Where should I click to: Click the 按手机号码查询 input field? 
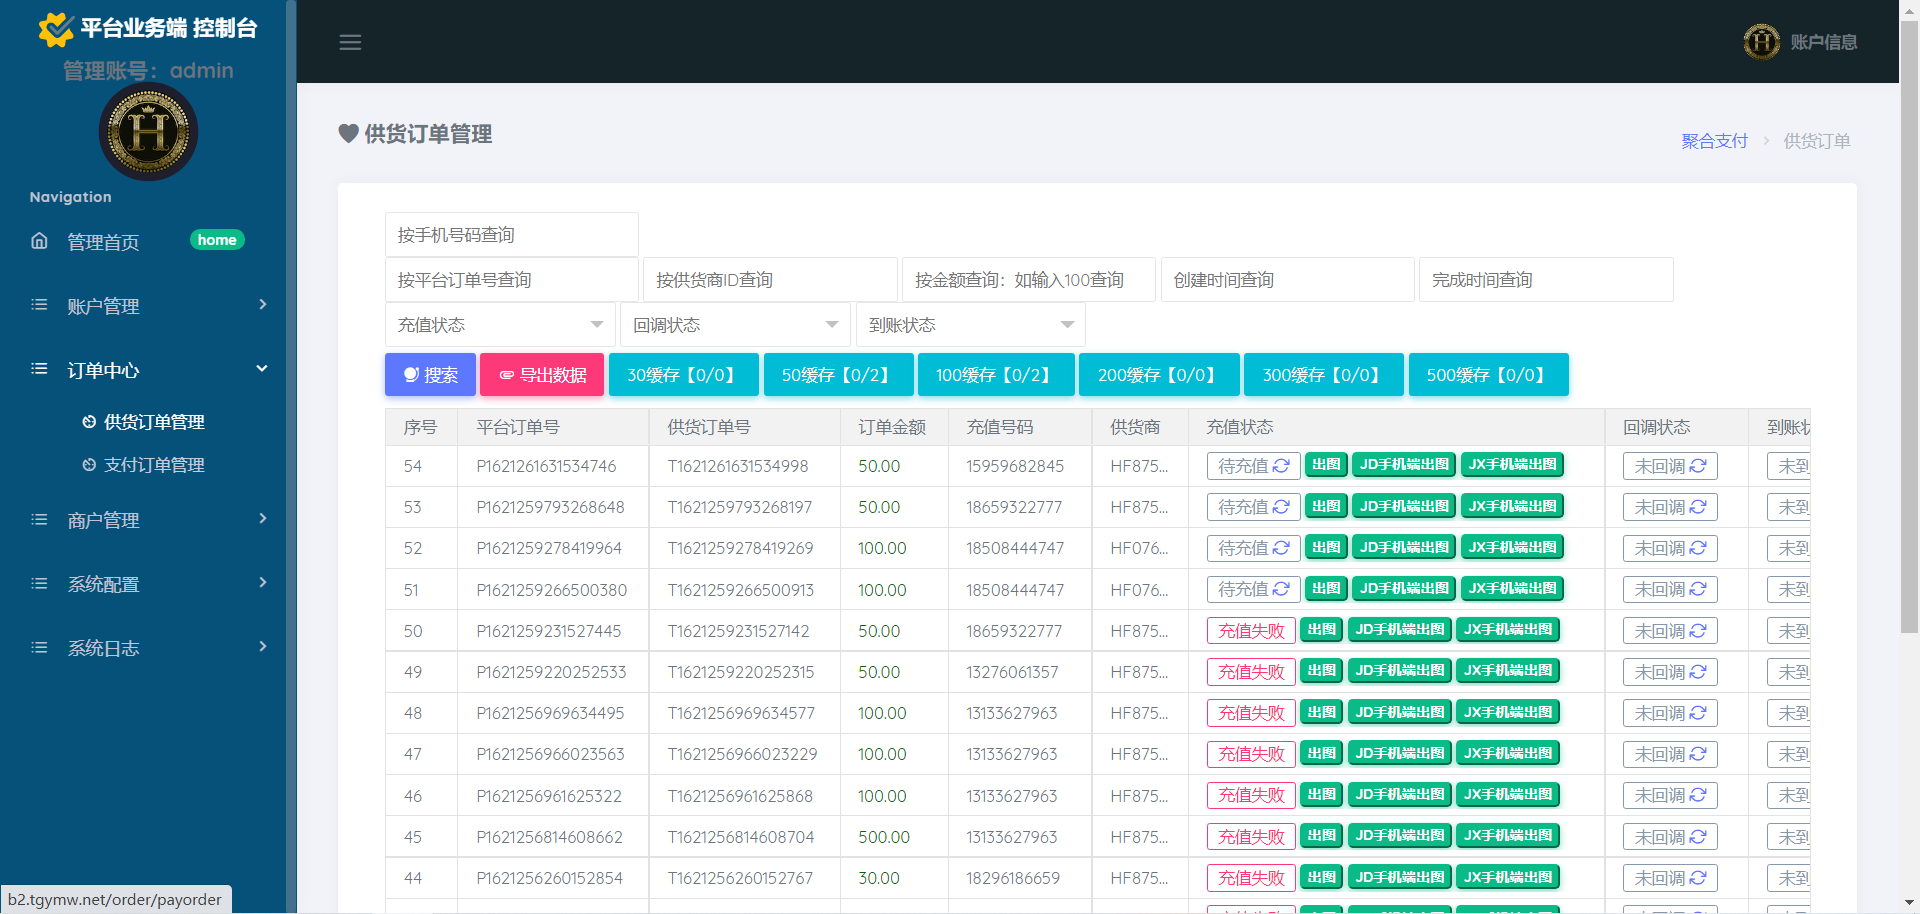click(511, 235)
